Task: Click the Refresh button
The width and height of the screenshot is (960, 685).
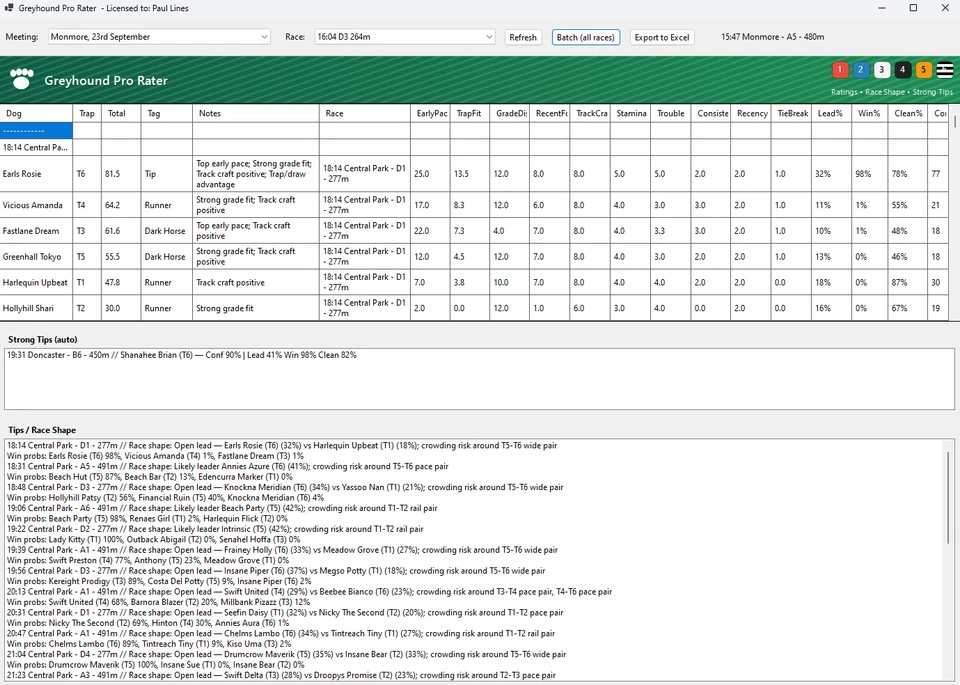Action: click(523, 37)
